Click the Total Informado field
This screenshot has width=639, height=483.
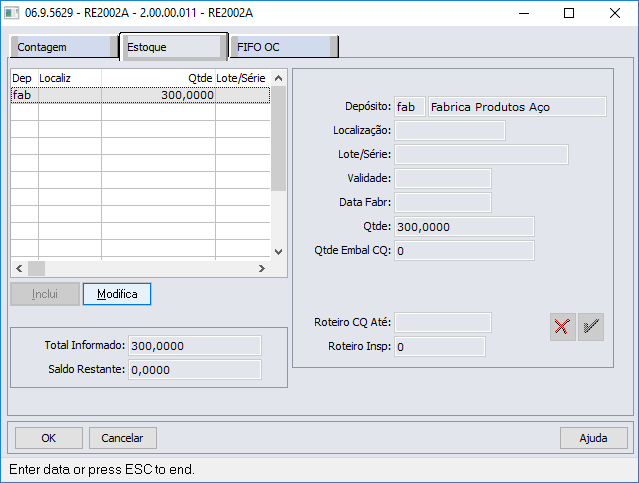pyautogui.click(x=195, y=346)
